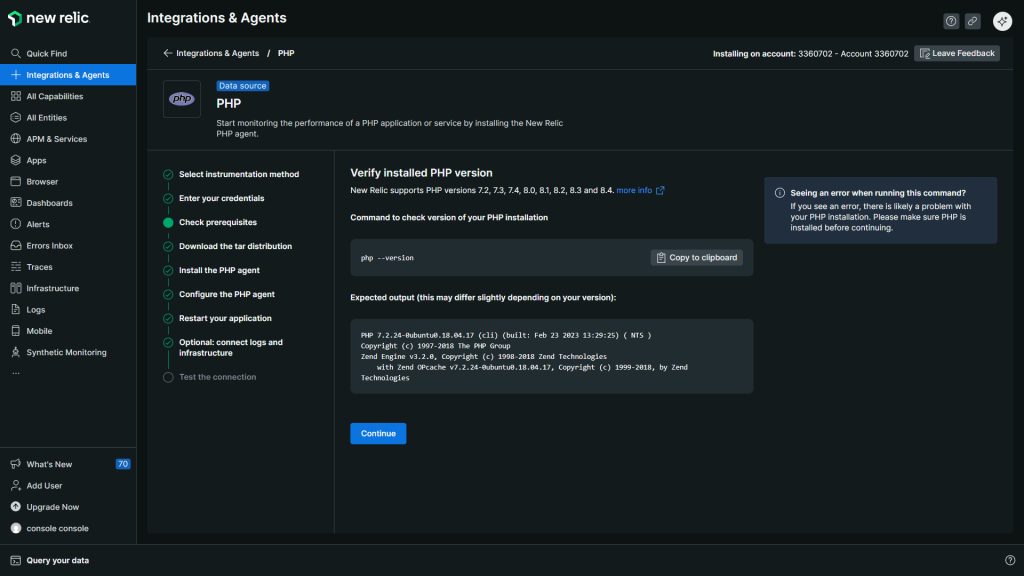This screenshot has width=1024, height=576.
Task: Expand more sidebar items with ellipsis
Action: 15,372
